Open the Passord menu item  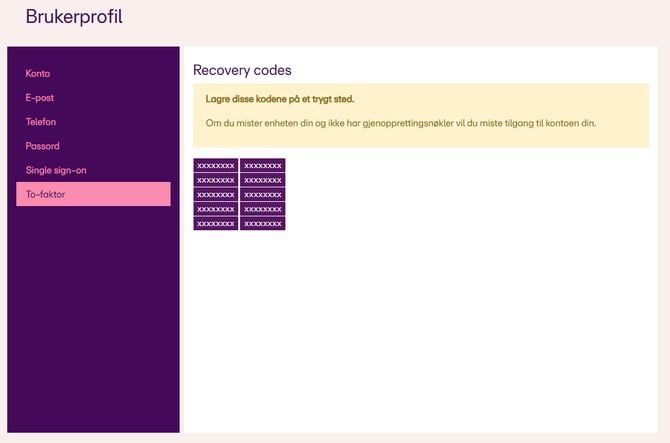(43, 146)
